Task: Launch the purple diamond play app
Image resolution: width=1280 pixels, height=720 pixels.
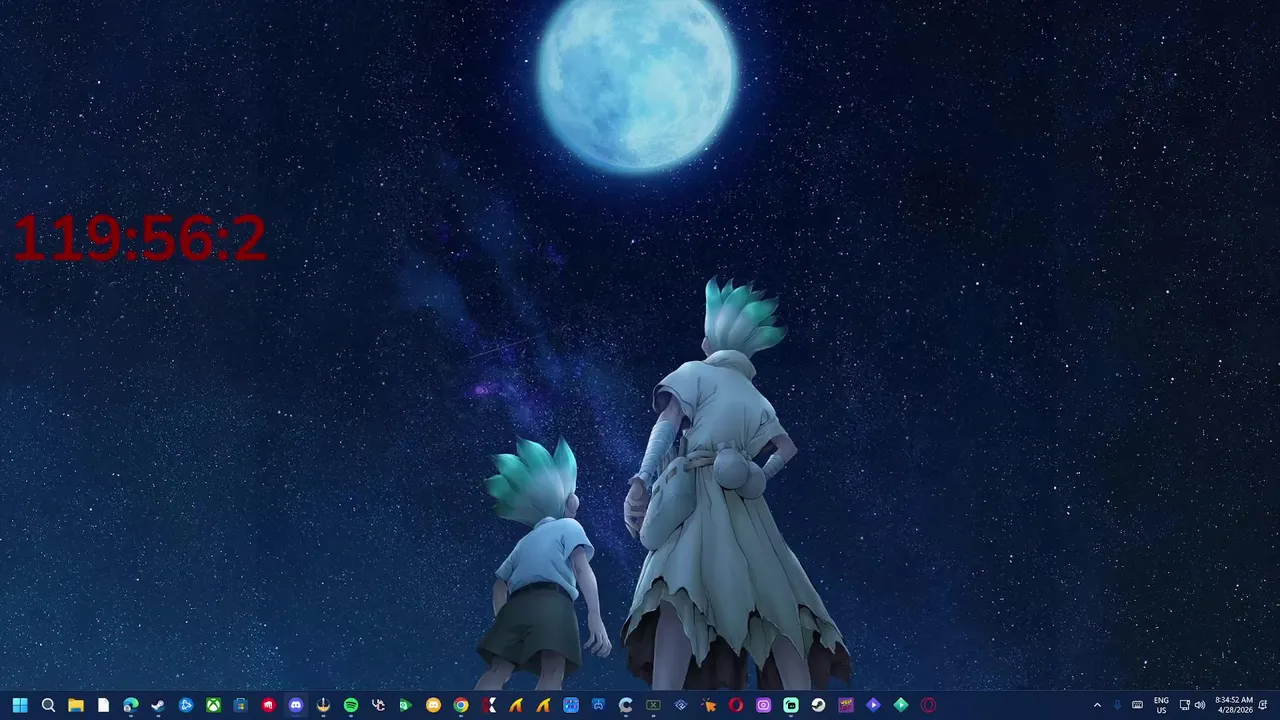Action: (x=873, y=705)
